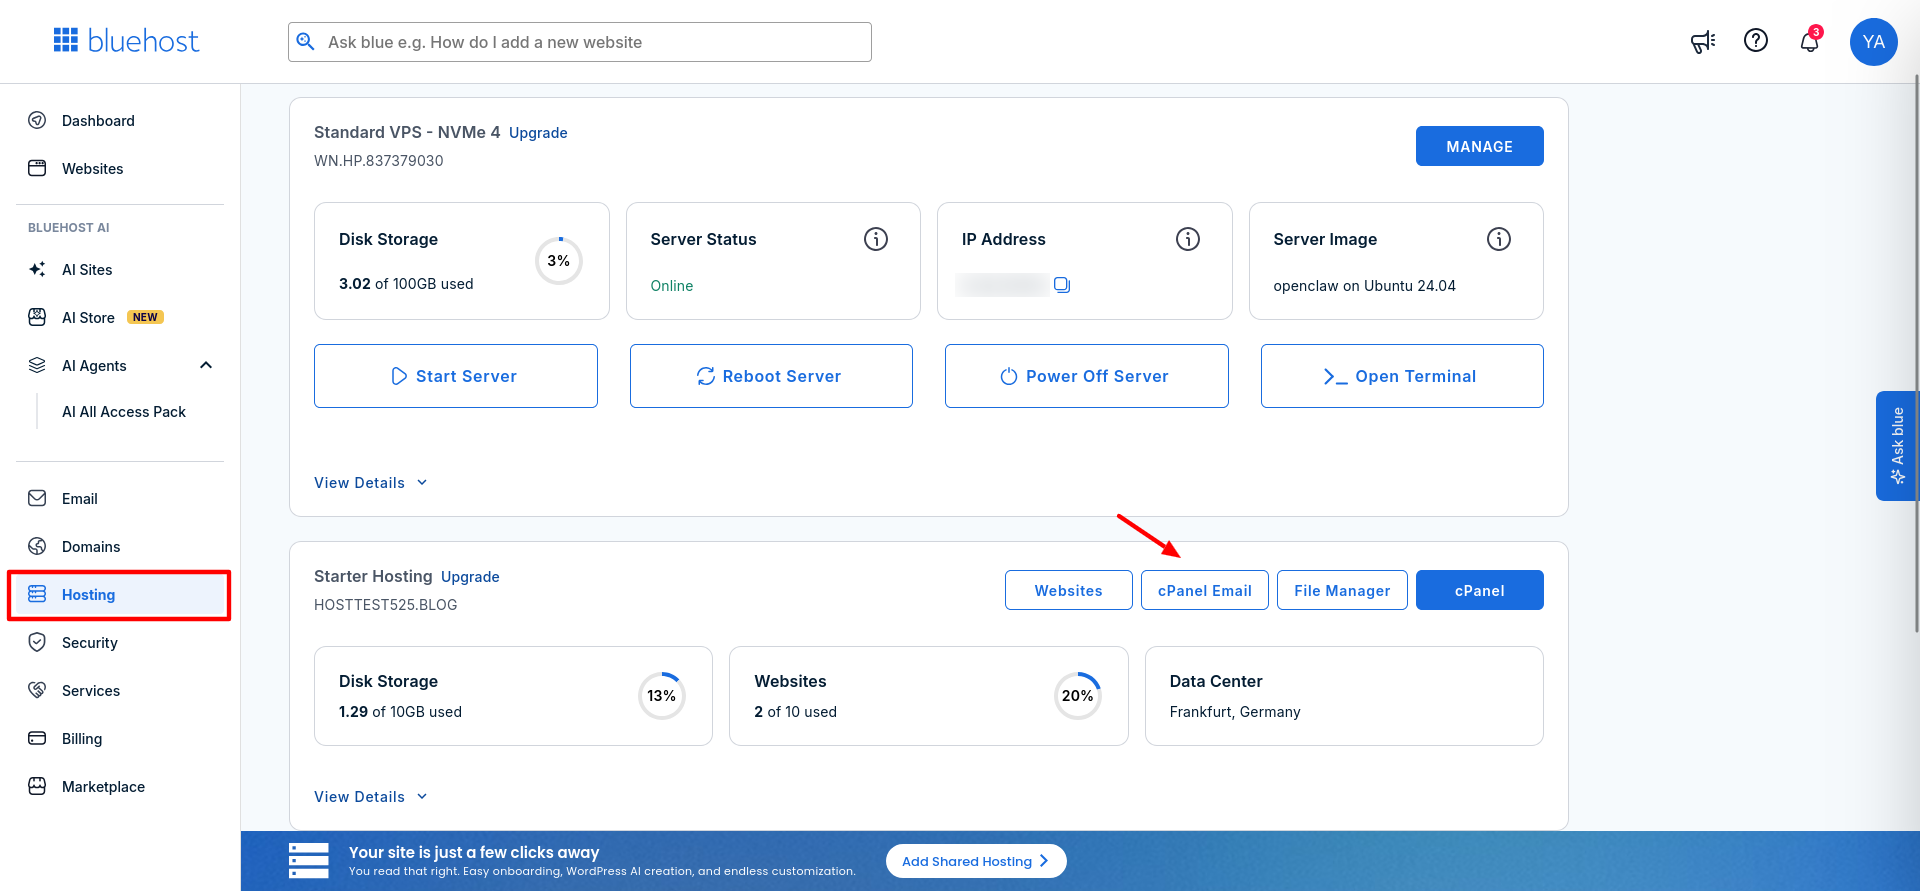Click the Hosting server icon in sidebar
1920x891 pixels.
(37, 594)
